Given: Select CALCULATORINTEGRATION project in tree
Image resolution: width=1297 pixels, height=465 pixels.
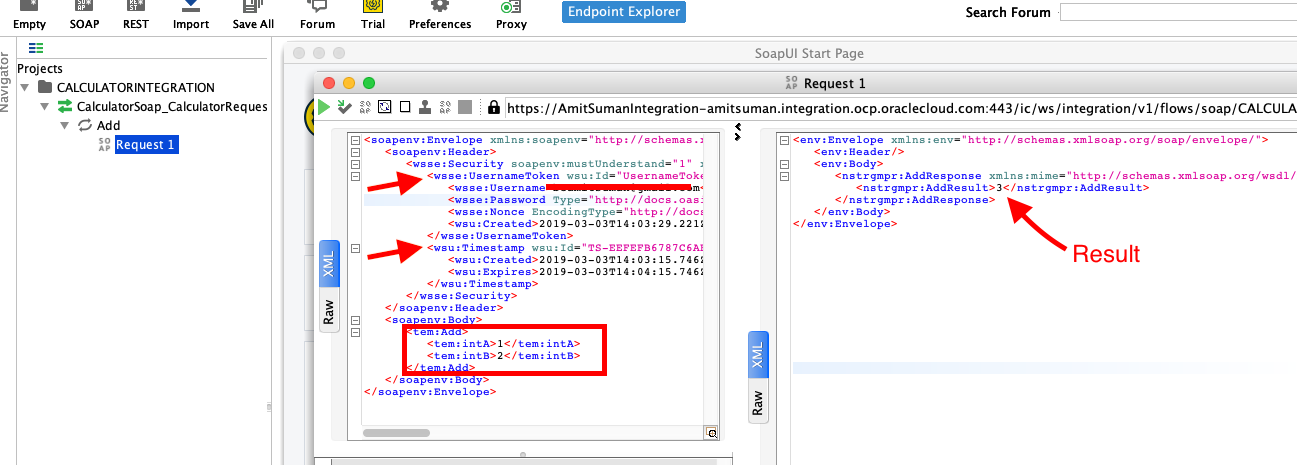Looking at the screenshot, I should [136, 88].
